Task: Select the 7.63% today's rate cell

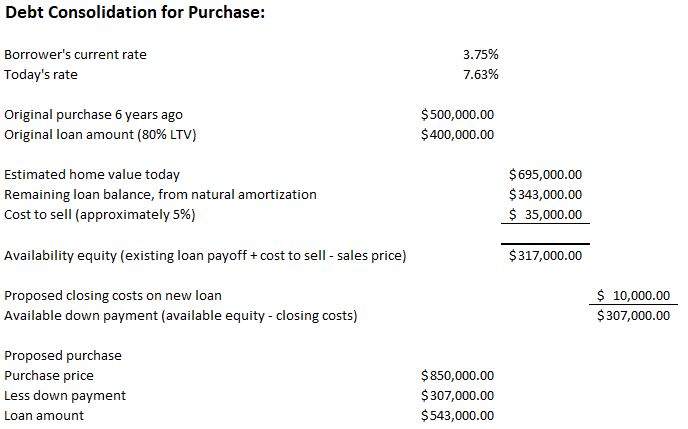Action: click(481, 74)
